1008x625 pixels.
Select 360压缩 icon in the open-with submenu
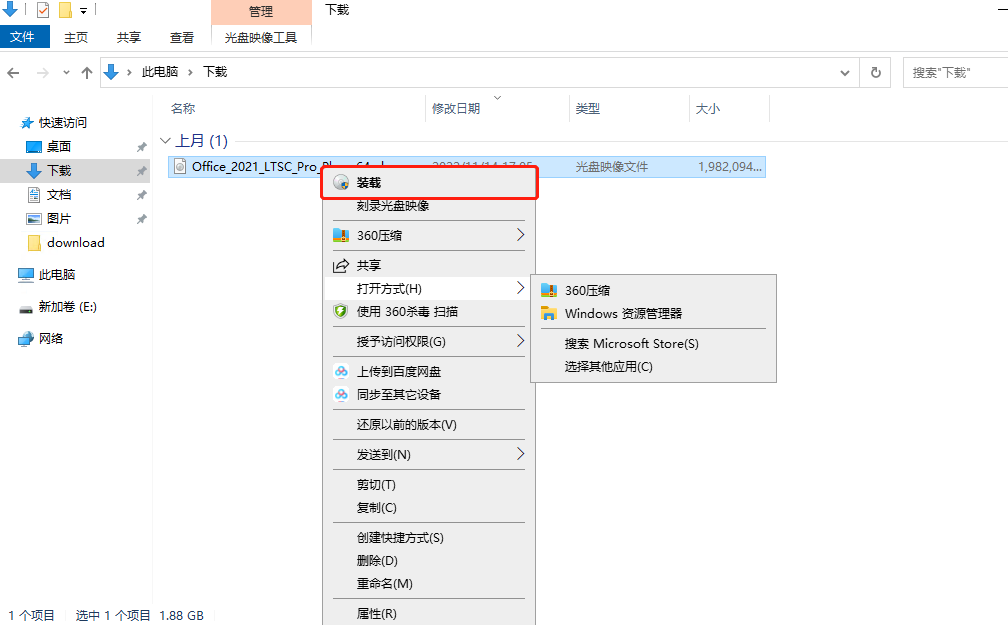550,290
